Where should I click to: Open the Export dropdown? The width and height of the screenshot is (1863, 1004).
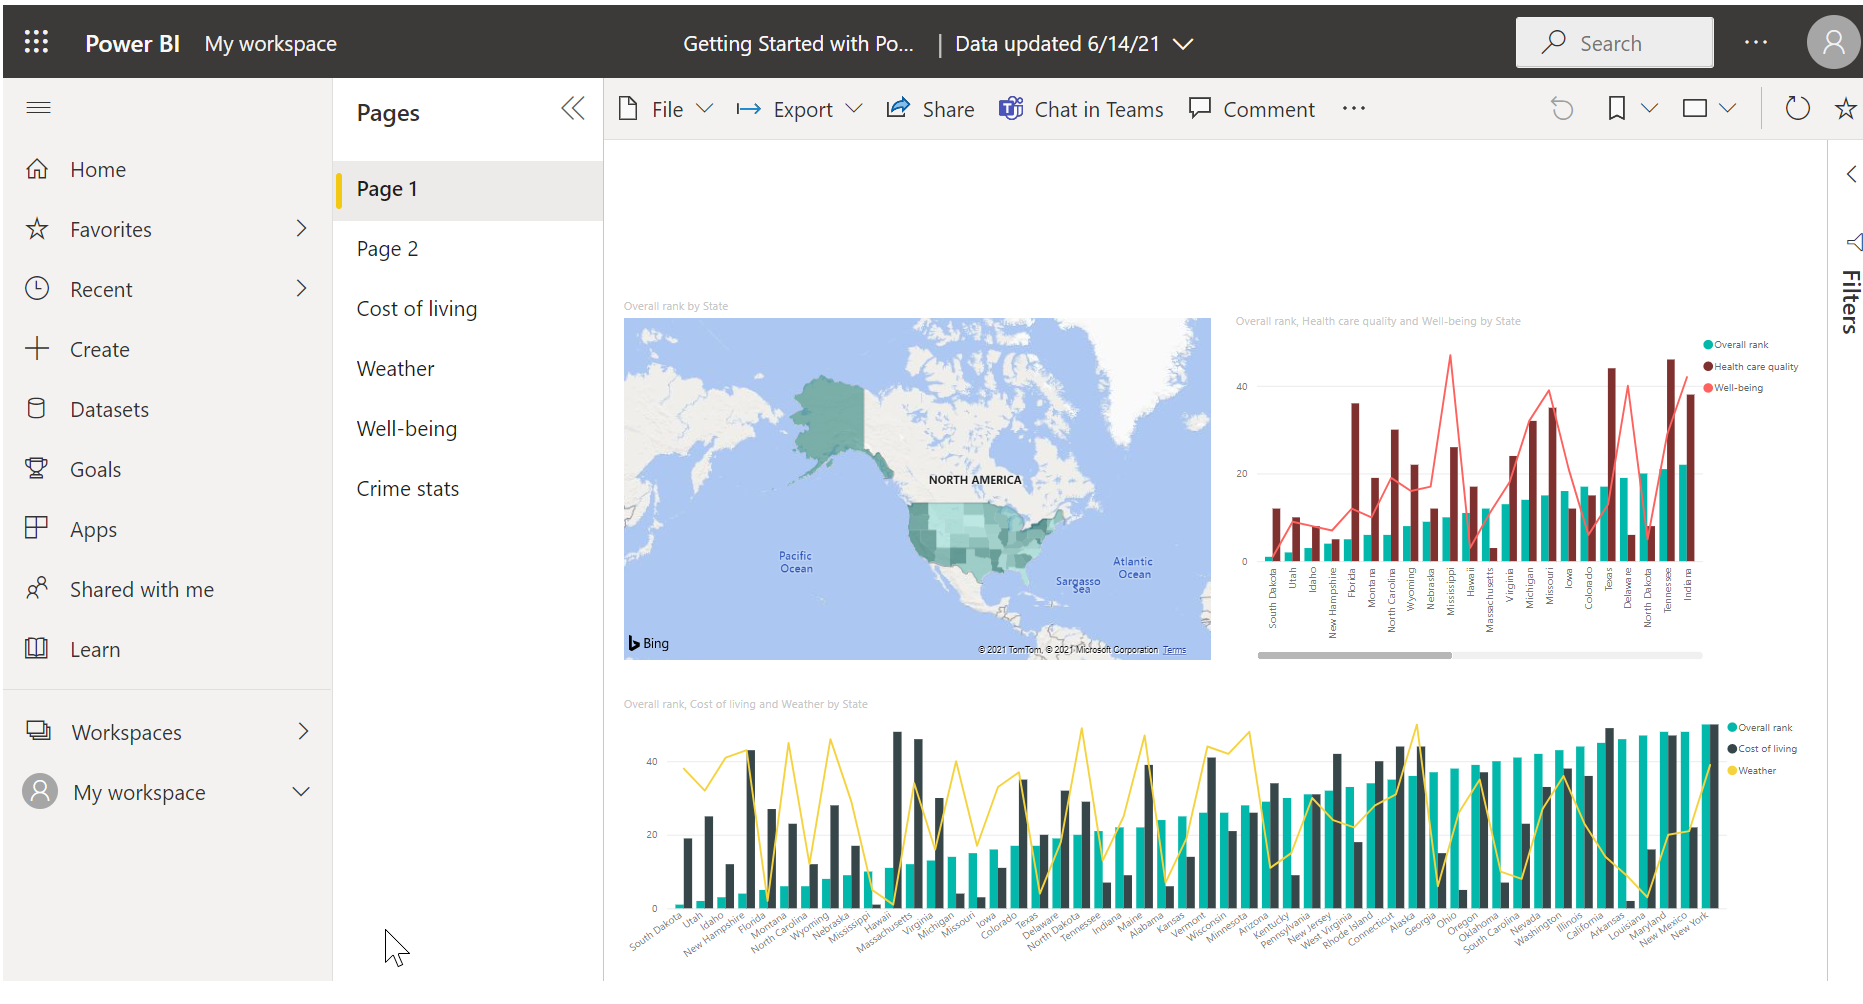point(799,109)
